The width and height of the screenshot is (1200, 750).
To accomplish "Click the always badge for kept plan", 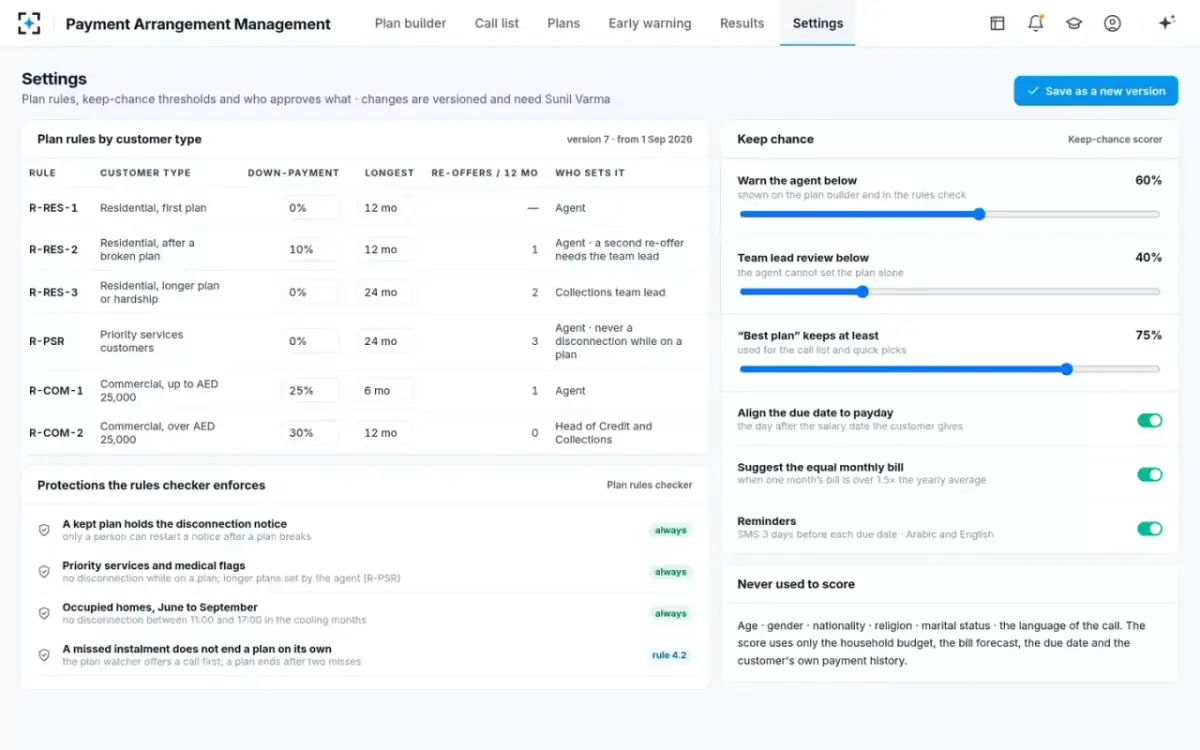I will 670,530.
